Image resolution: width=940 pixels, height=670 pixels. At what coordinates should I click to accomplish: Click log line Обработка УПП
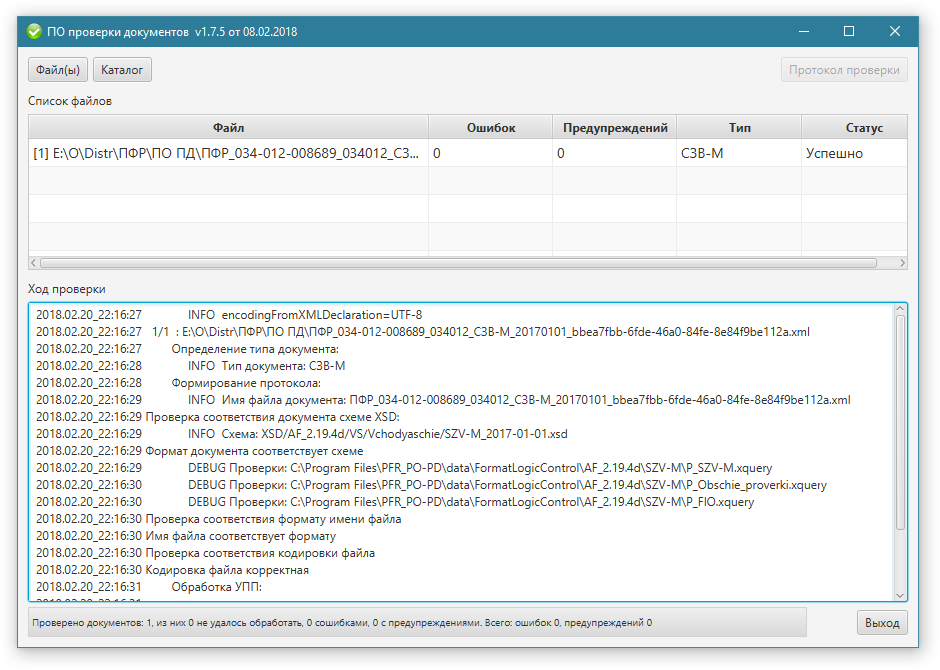coord(149,587)
